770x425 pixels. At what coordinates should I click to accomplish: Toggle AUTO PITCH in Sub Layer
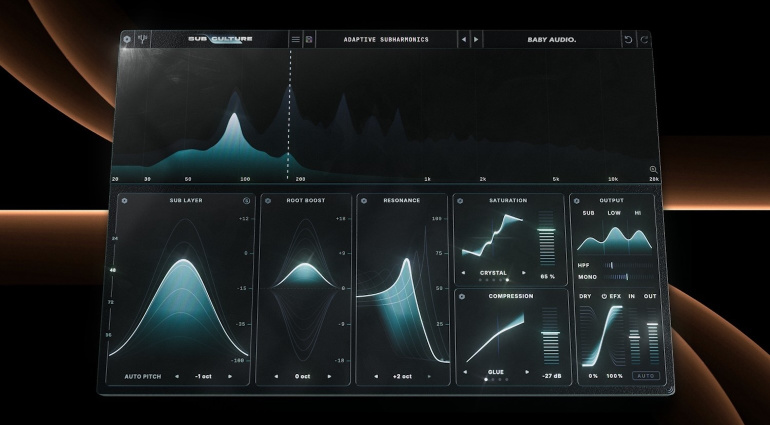(142, 376)
